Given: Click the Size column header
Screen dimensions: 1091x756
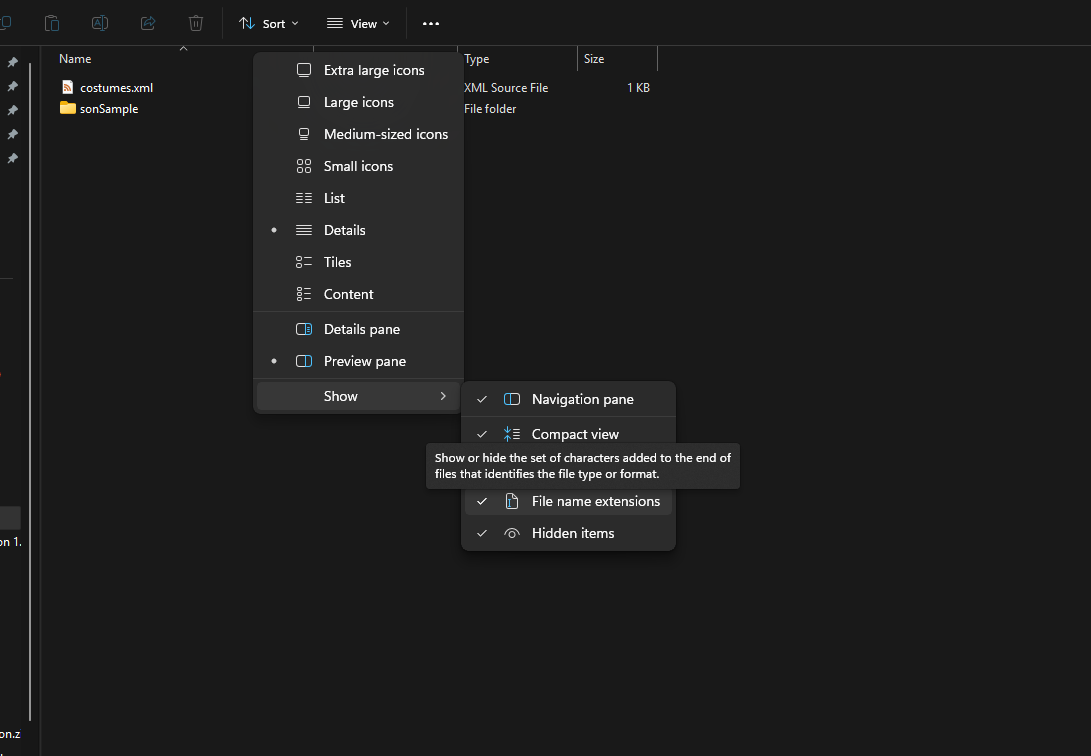Looking at the screenshot, I should (x=594, y=58).
